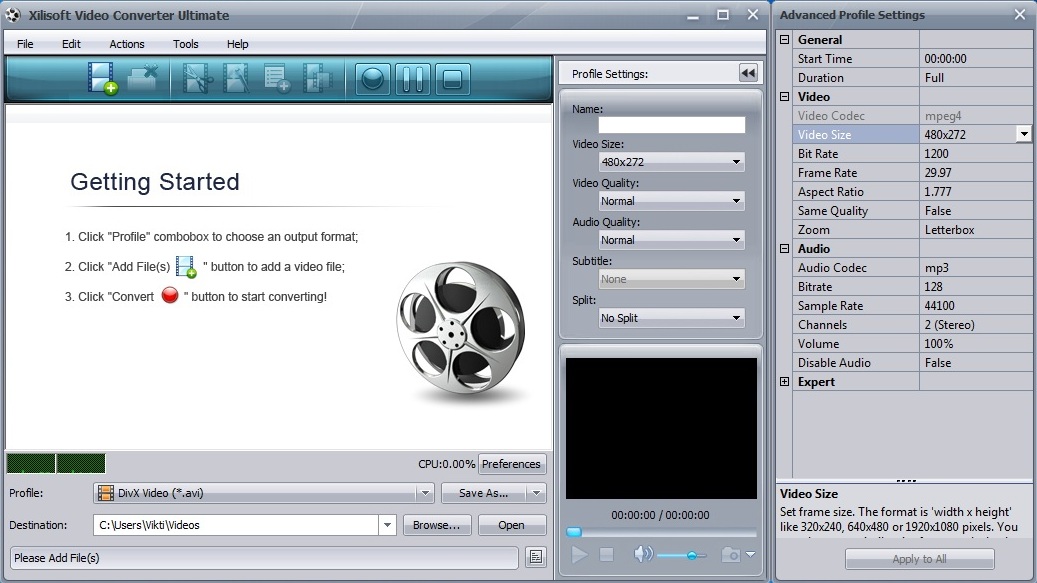1037x583 pixels.
Task: Open the Actions menu
Action: [126, 44]
